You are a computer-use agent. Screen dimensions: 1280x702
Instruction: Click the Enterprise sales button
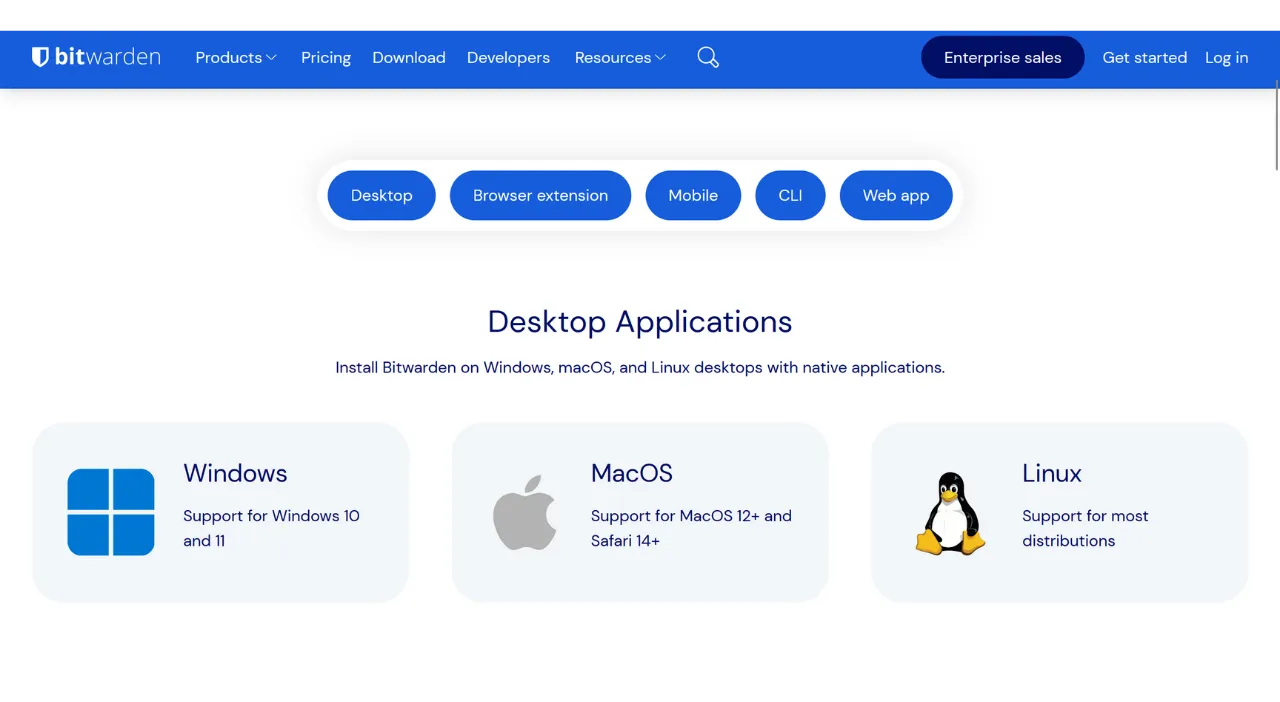tap(1002, 58)
